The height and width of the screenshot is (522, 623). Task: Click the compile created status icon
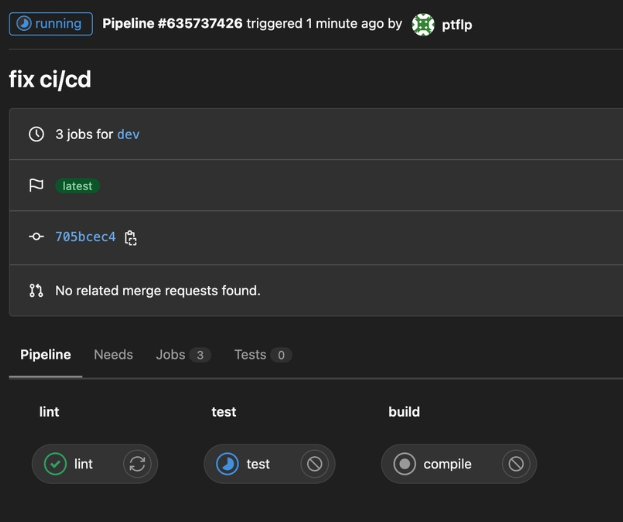(405, 464)
